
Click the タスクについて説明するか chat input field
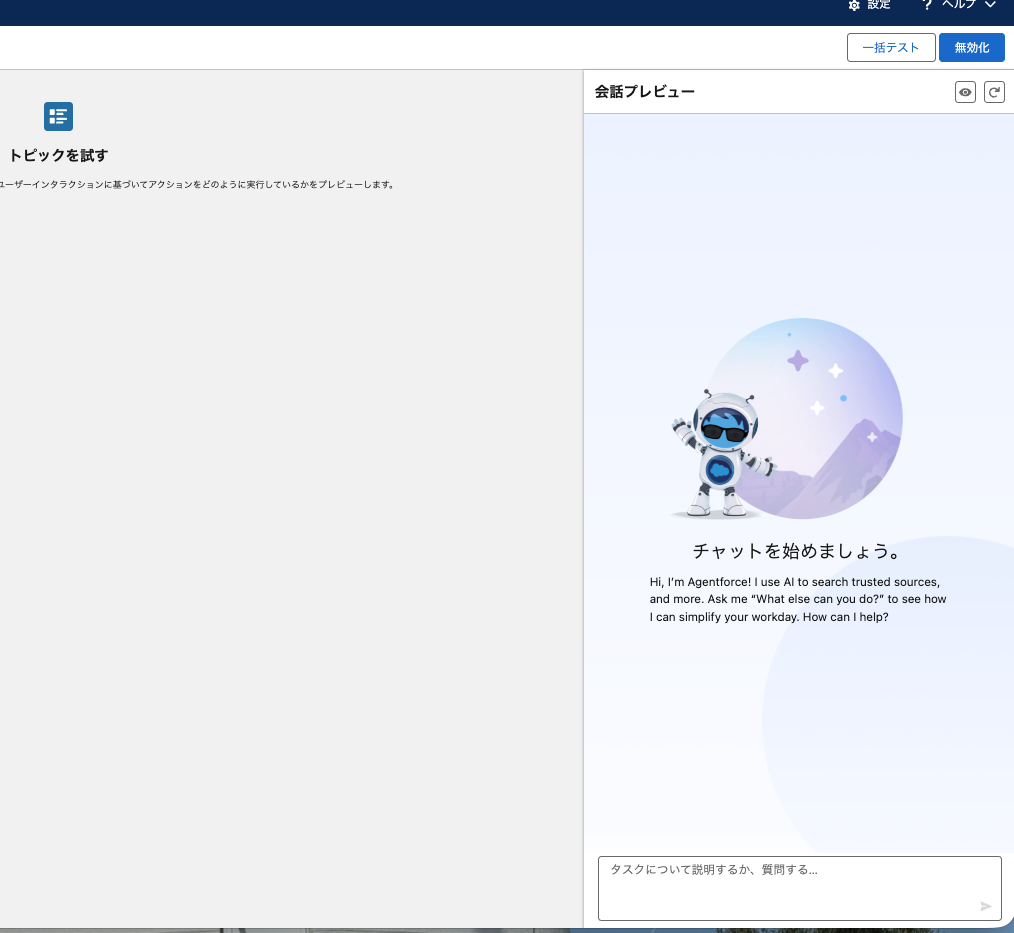[x=799, y=888]
